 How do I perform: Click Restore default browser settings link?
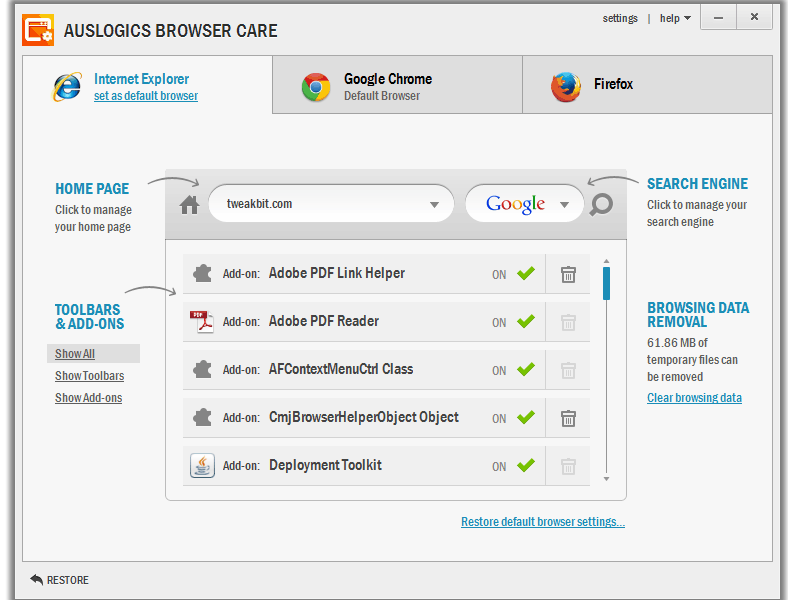point(543,521)
